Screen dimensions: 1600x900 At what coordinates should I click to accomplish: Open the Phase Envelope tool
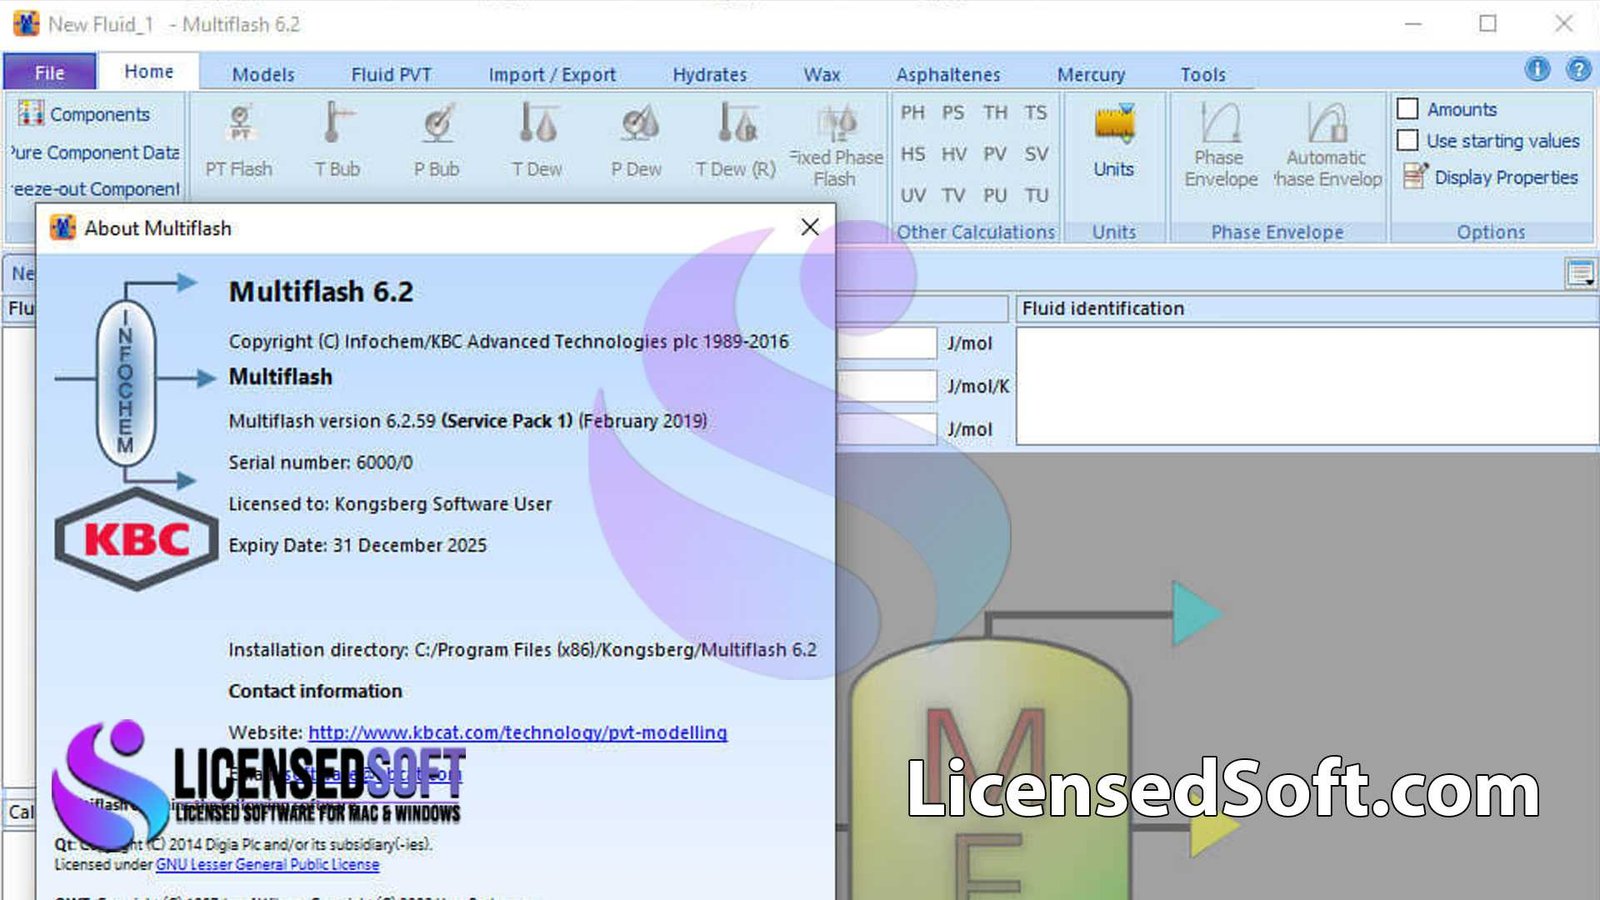(1221, 146)
